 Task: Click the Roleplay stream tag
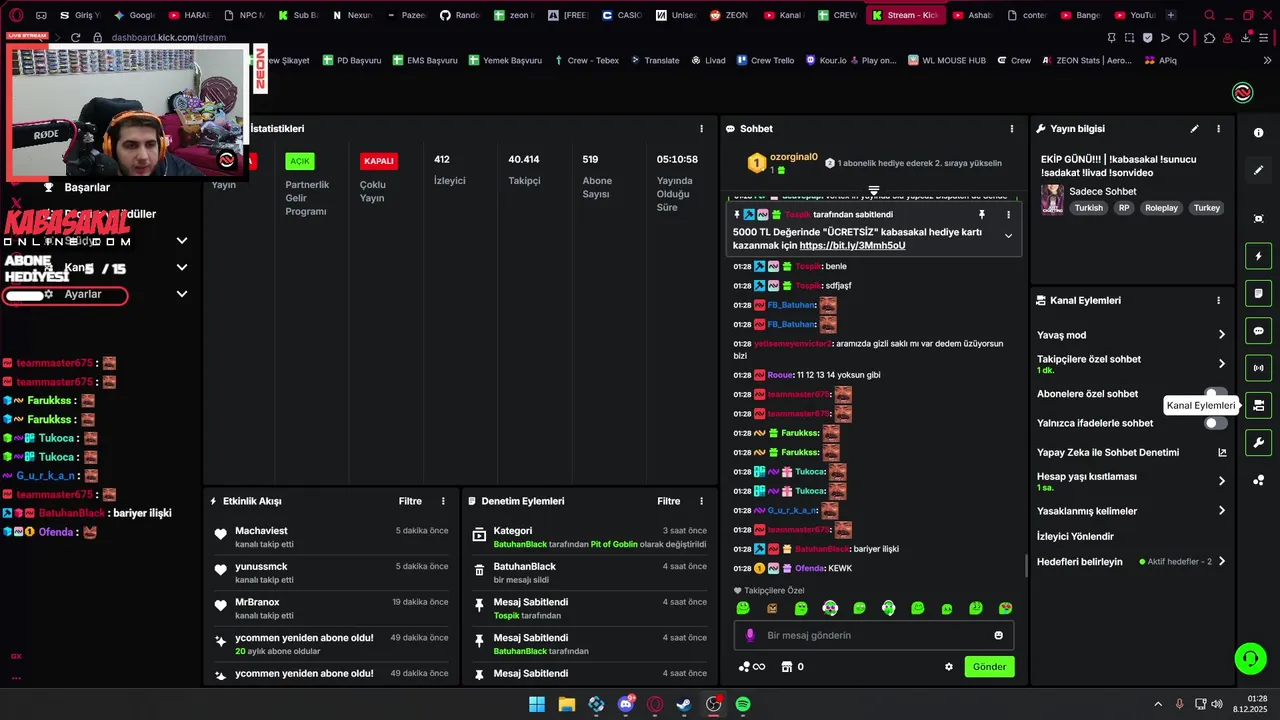1161,208
